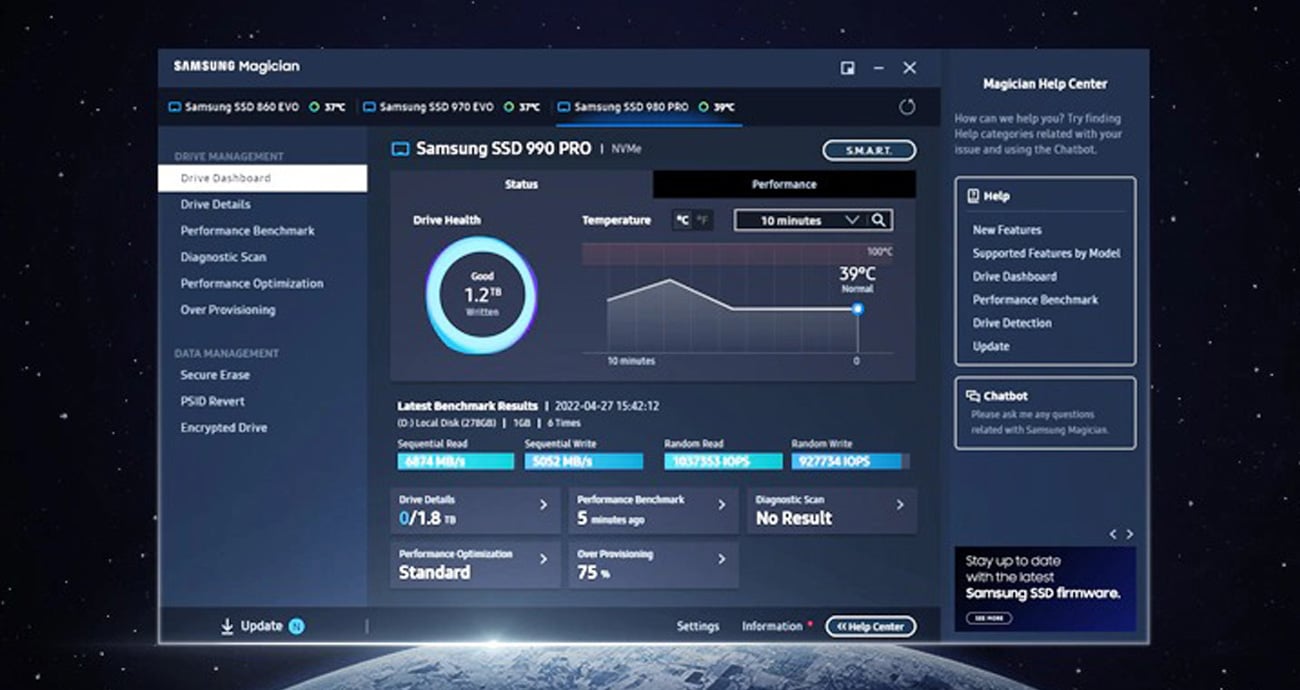Click the 39°C Normal temperature reading
The width and height of the screenshot is (1300, 690).
point(856,278)
